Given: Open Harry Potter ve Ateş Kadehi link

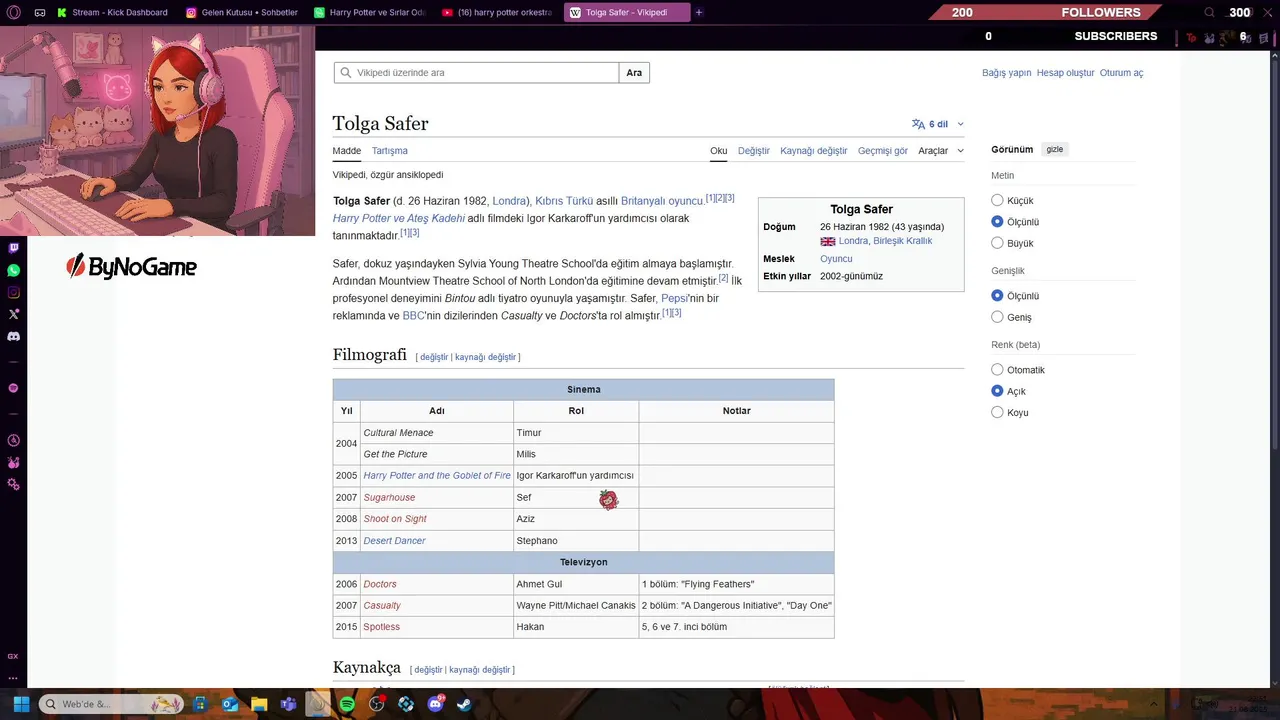Looking at the screenshot, I should click(399, 218).
